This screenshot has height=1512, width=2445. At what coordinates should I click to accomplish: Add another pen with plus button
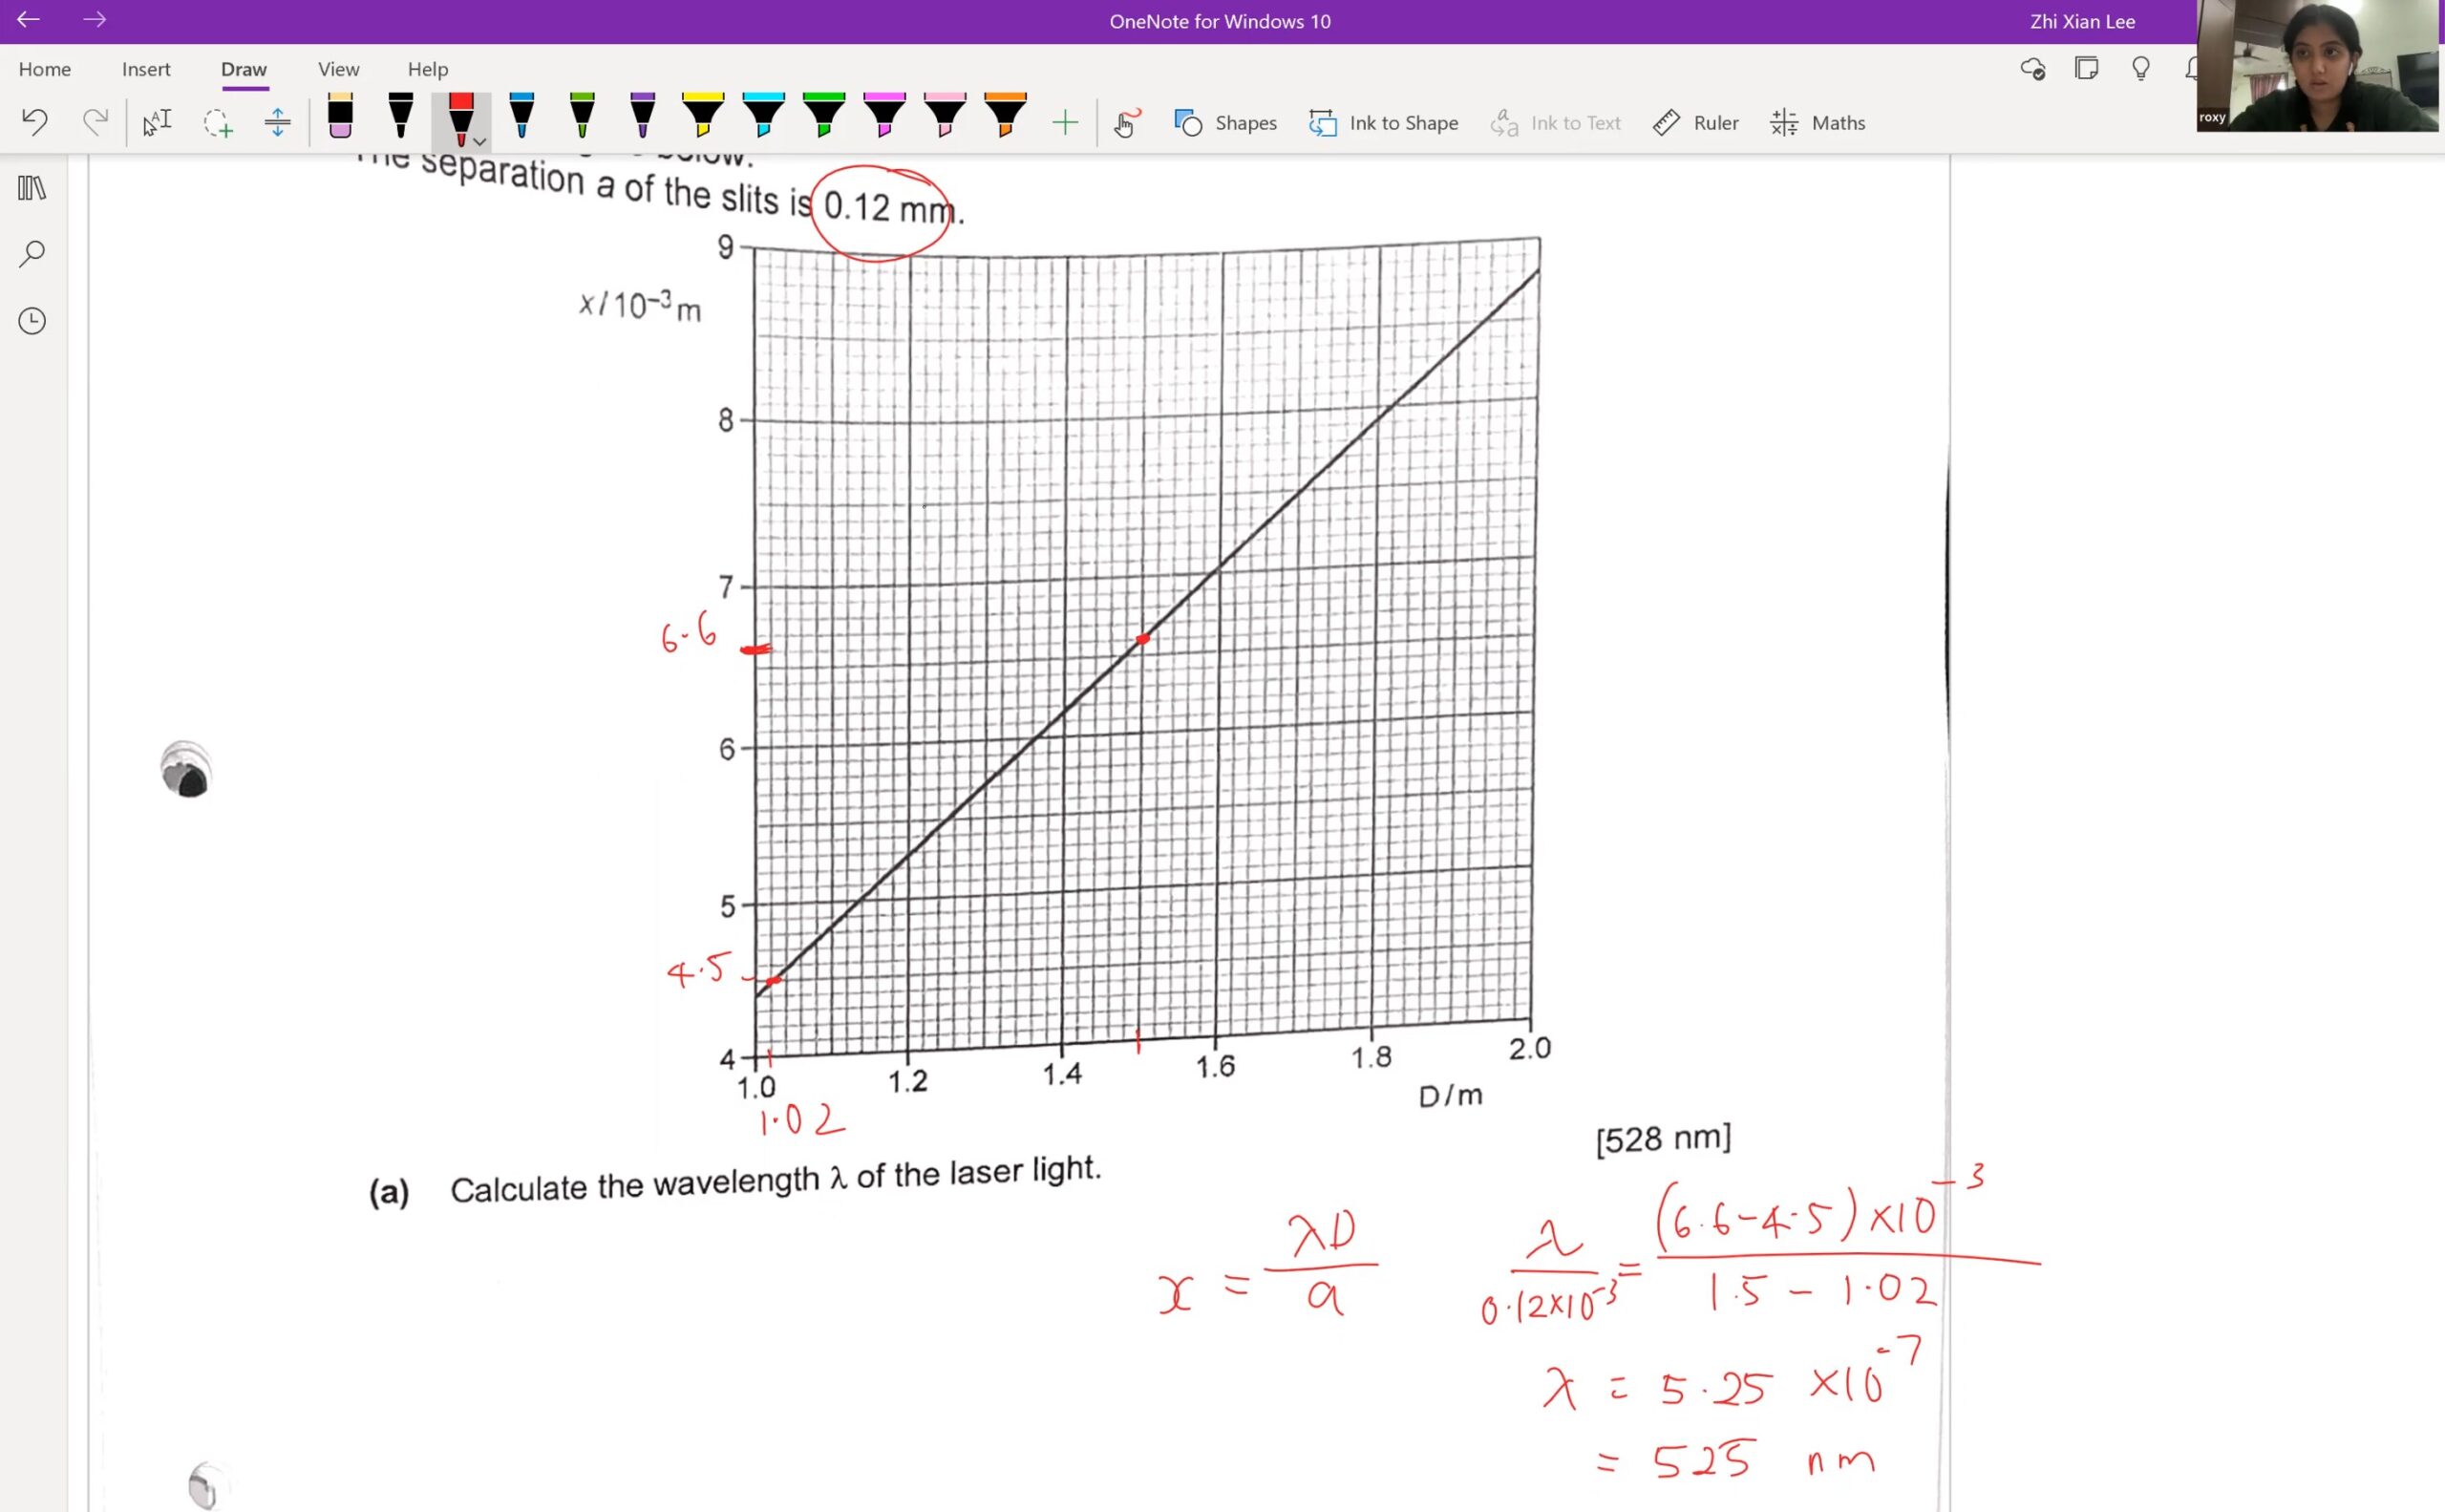[1065, 123]
